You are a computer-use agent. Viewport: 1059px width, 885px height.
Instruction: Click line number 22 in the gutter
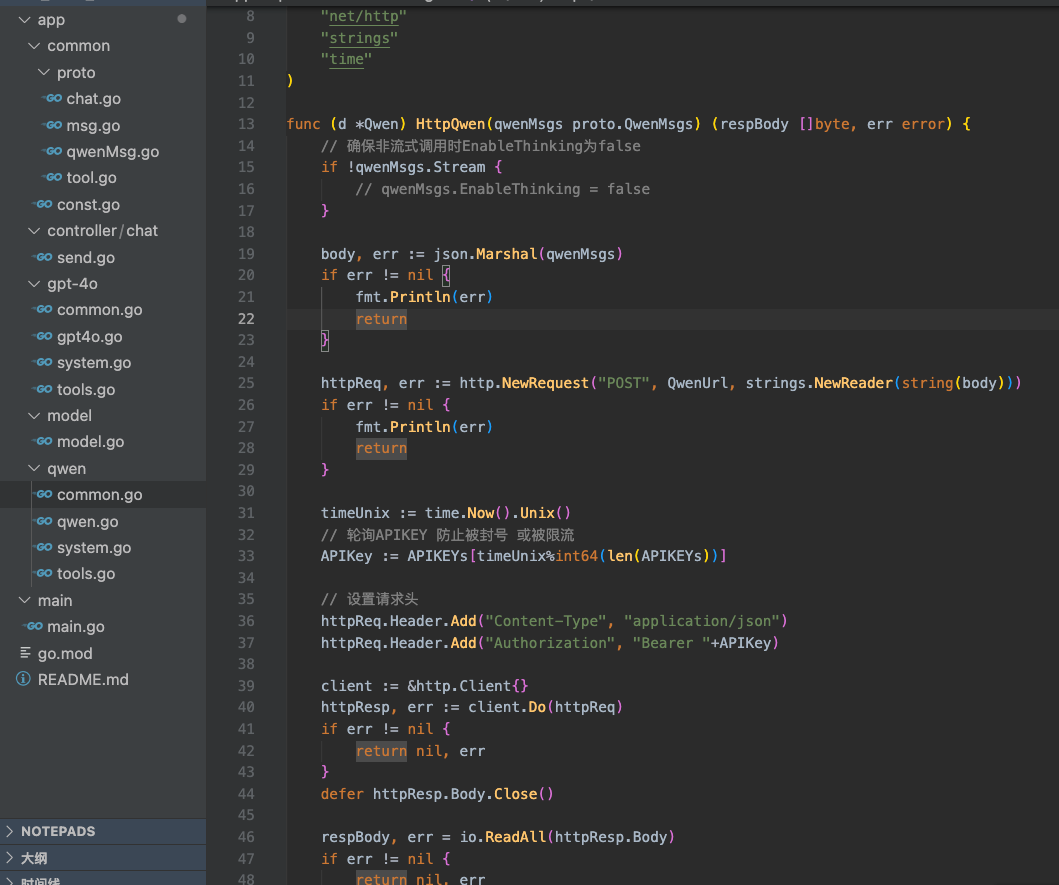click(245, 319)
